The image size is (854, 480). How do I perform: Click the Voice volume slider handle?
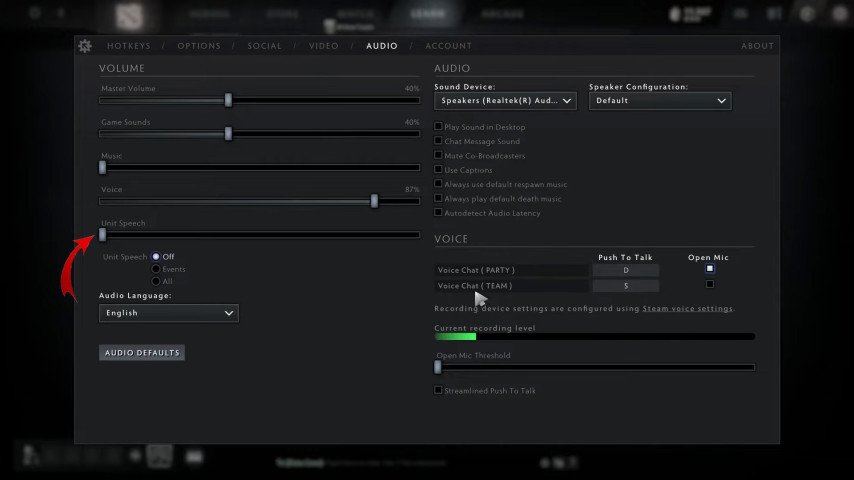click(x=374, y=201)
